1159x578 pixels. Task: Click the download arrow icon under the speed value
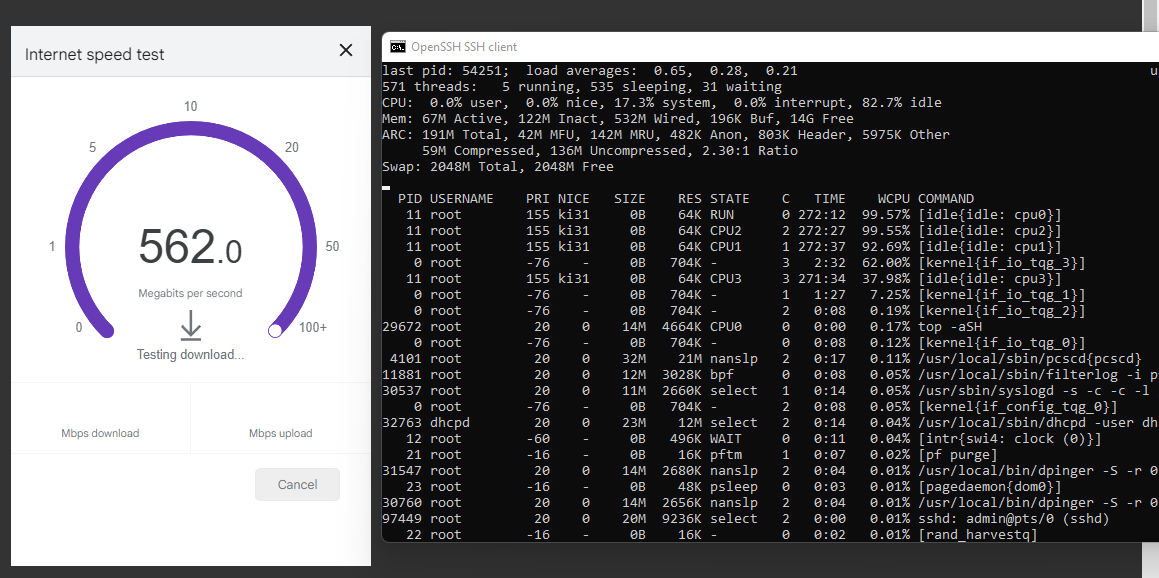(x=191, y=326)
